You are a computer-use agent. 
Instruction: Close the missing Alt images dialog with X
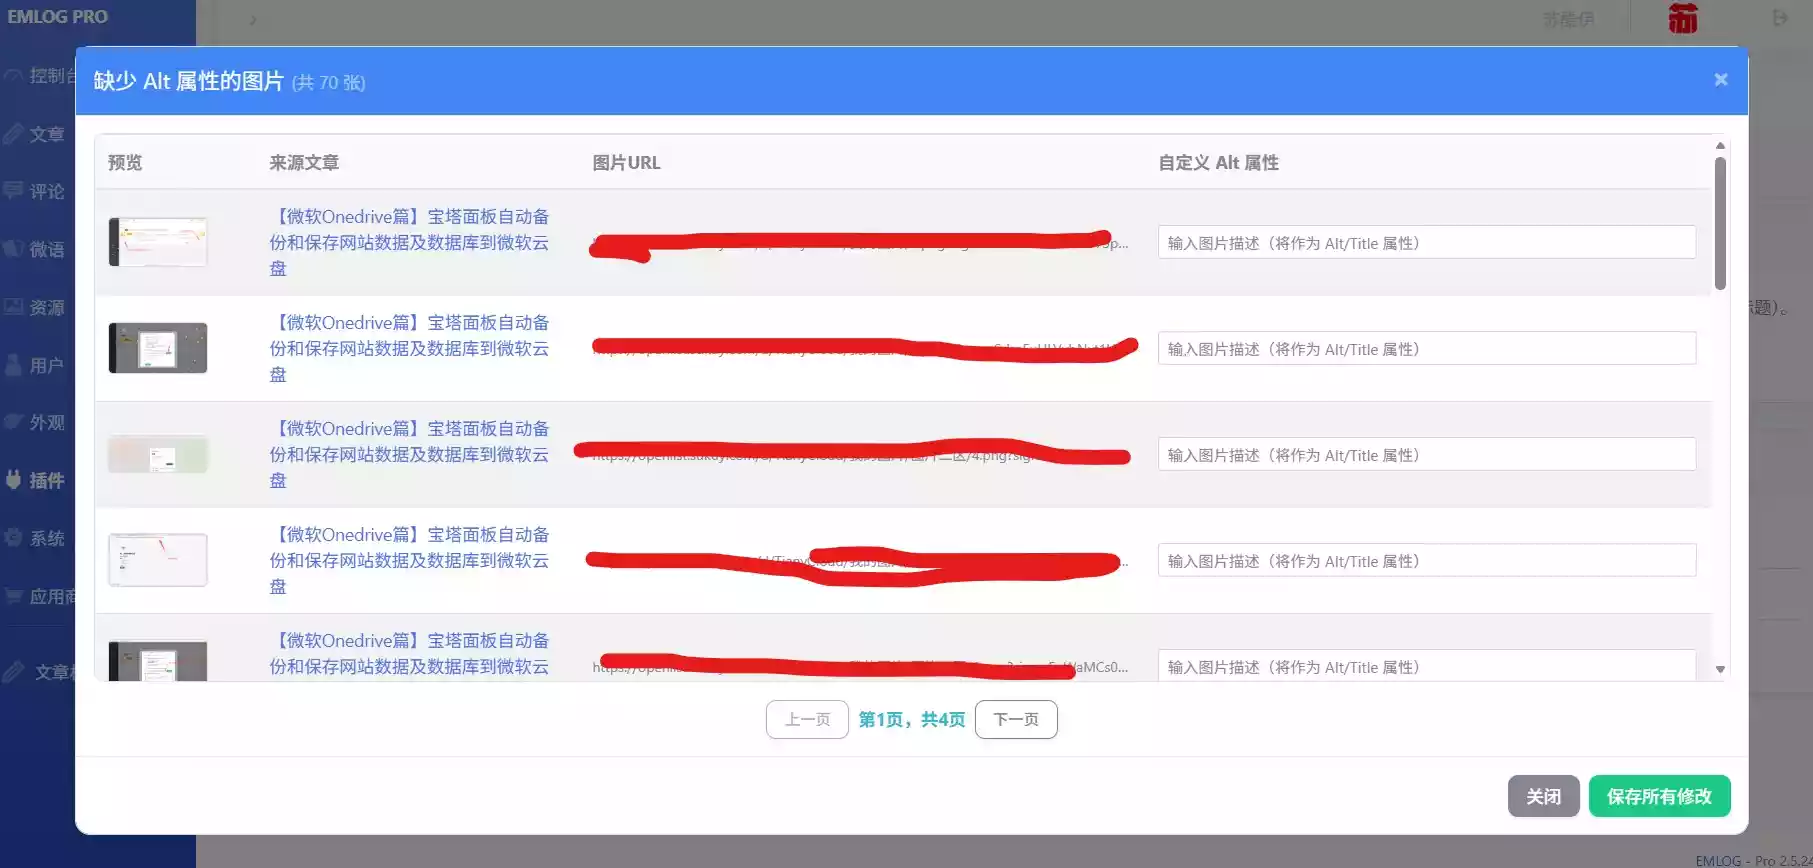pyautogui.click(x=1721, y=80)
